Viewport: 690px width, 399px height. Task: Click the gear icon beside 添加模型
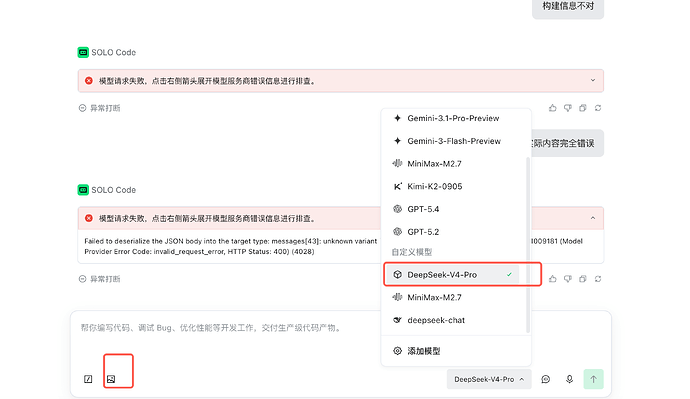click(x=397, y=351)
